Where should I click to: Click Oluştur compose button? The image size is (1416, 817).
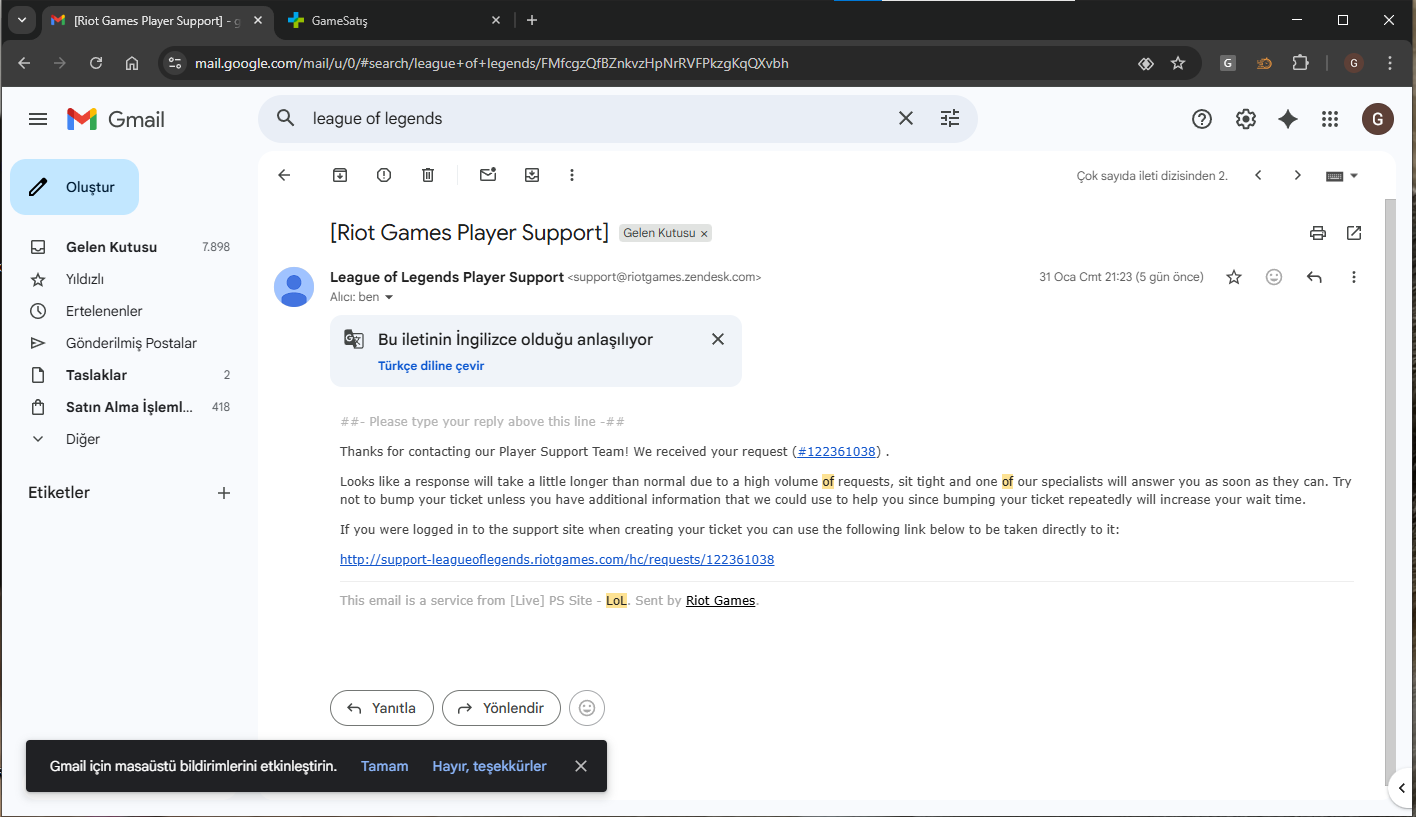[75, 187]
